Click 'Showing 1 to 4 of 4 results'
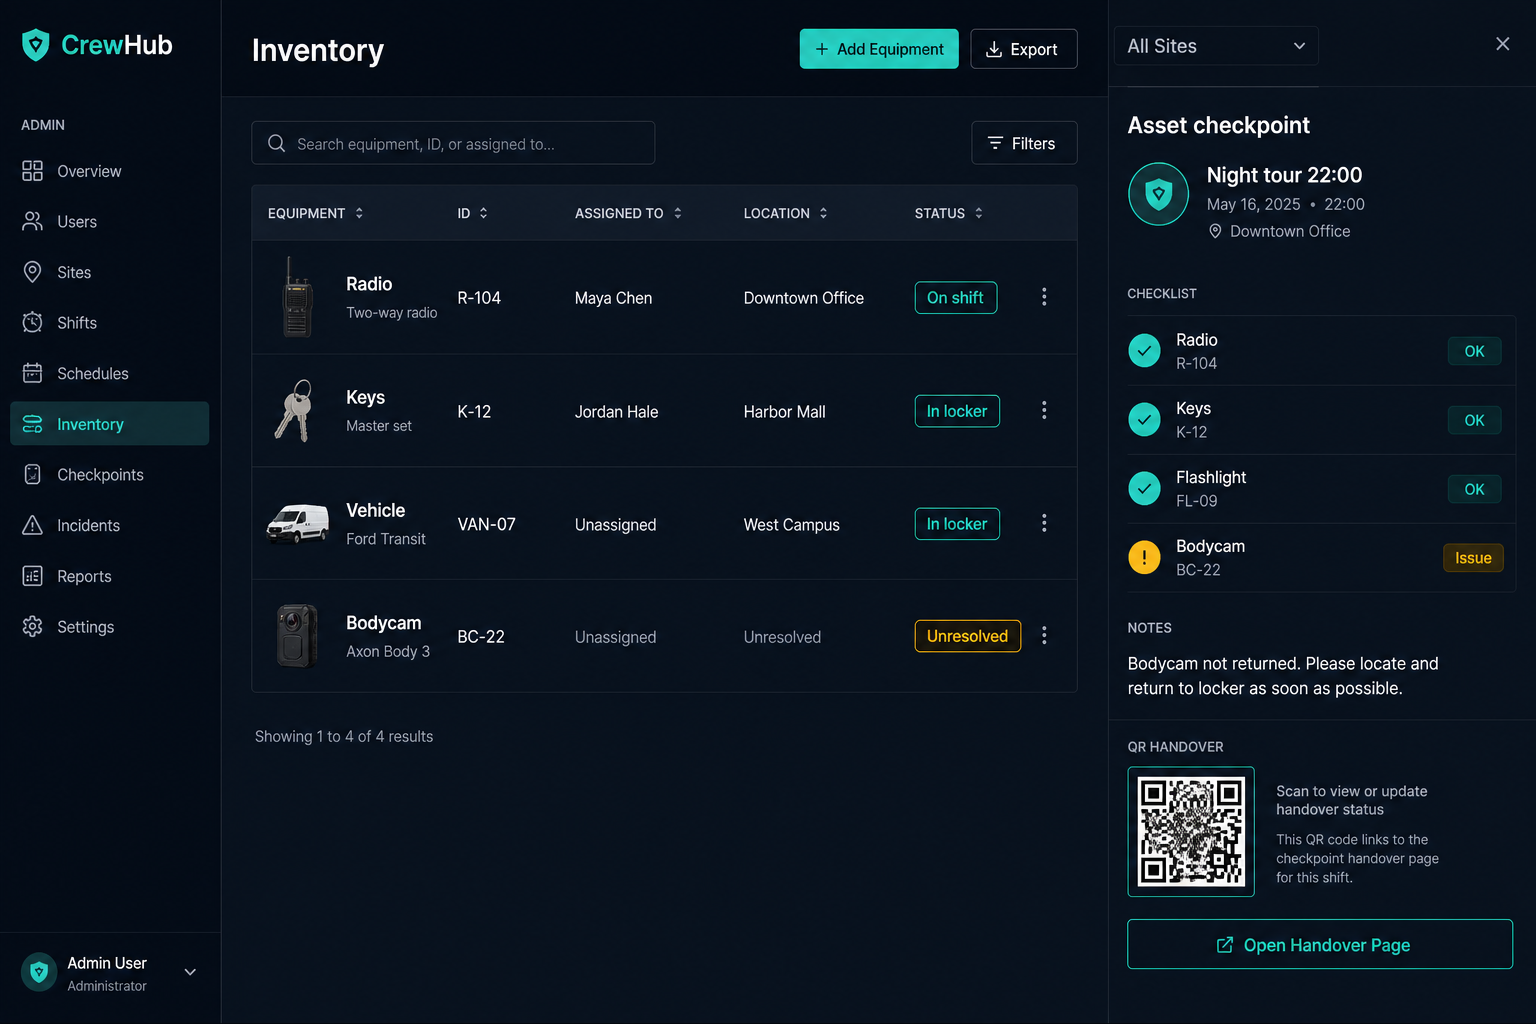Viewport: 1536px width, 1024px height. [344, 736]
